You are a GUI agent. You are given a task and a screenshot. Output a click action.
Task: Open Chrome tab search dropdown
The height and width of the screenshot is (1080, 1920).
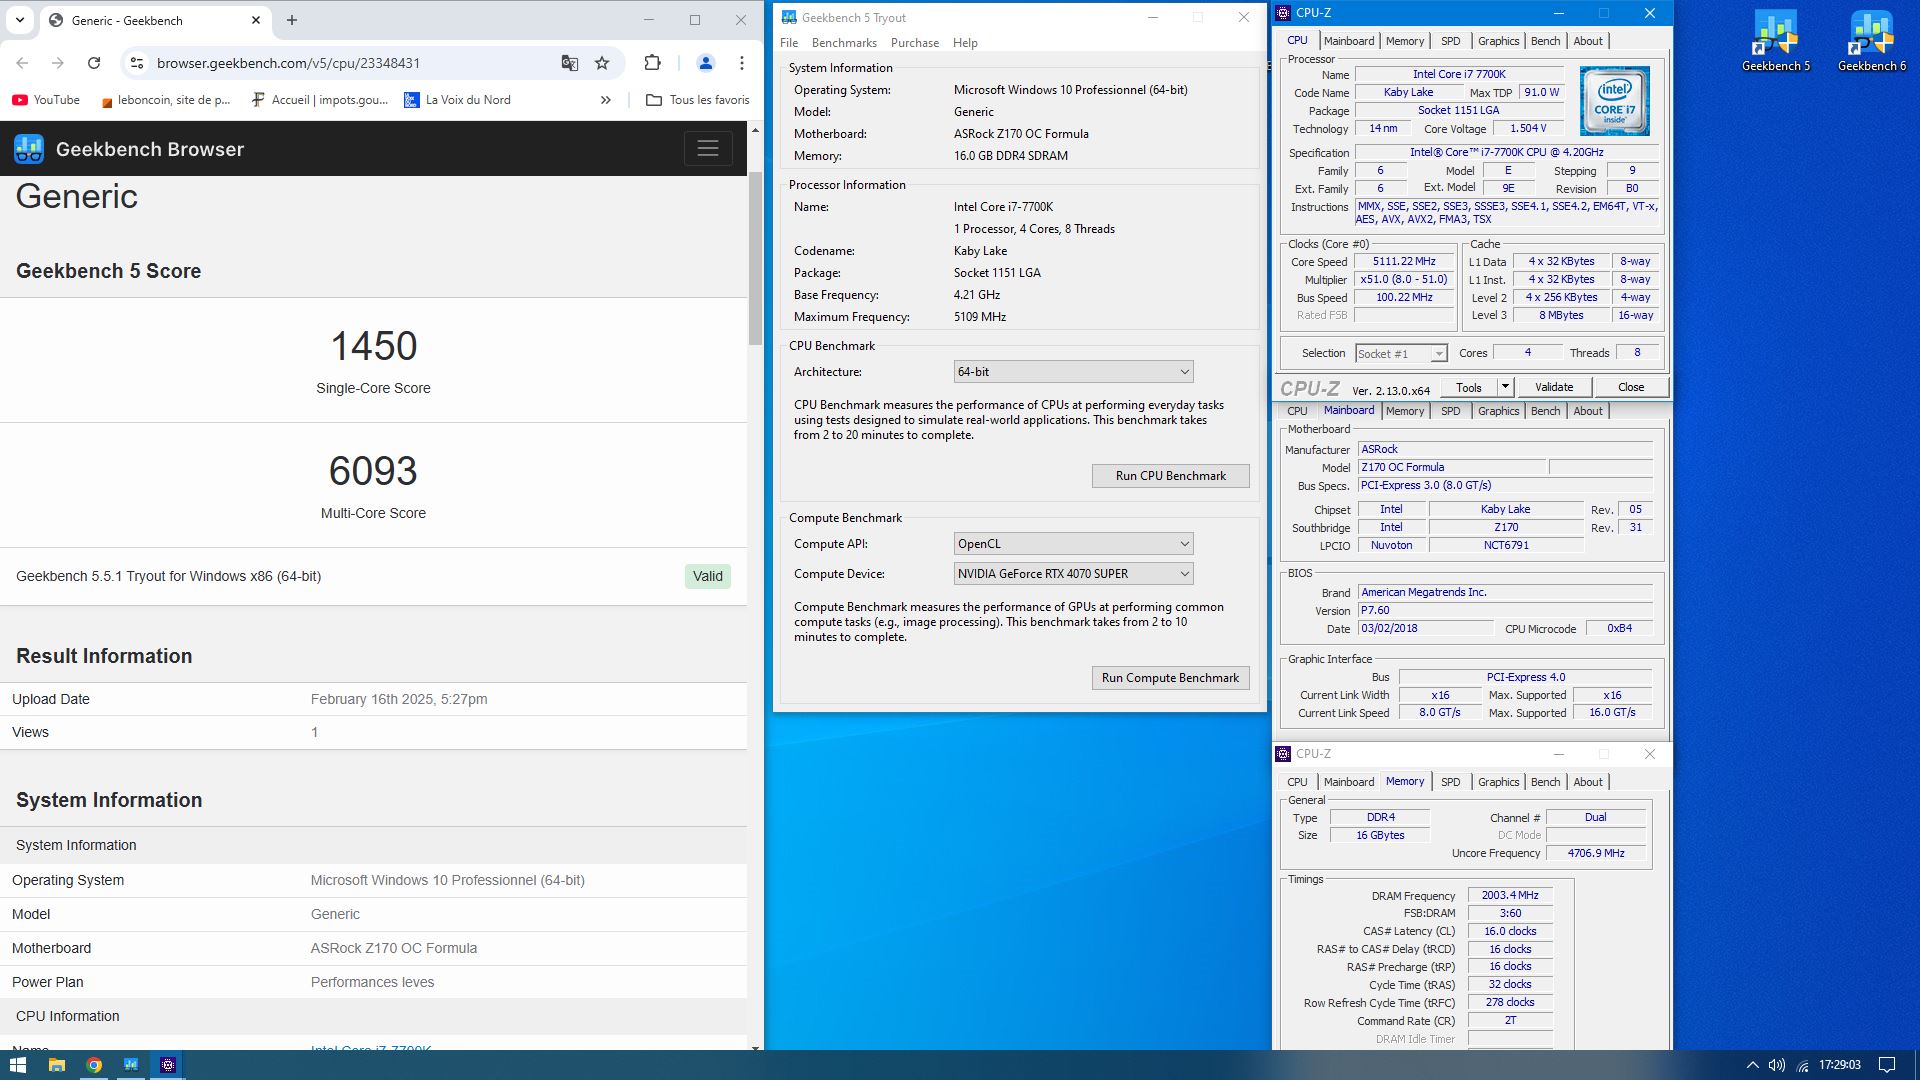[20, 20]
